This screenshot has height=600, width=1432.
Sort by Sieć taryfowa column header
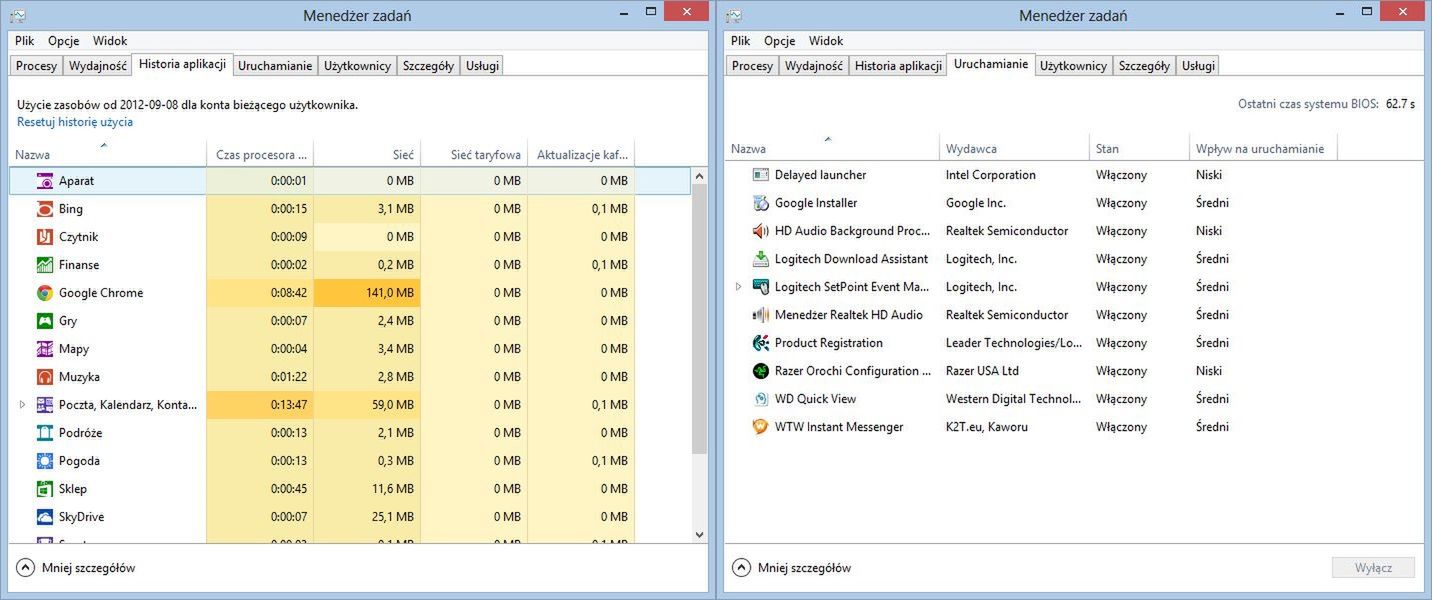tap(474, 155)
